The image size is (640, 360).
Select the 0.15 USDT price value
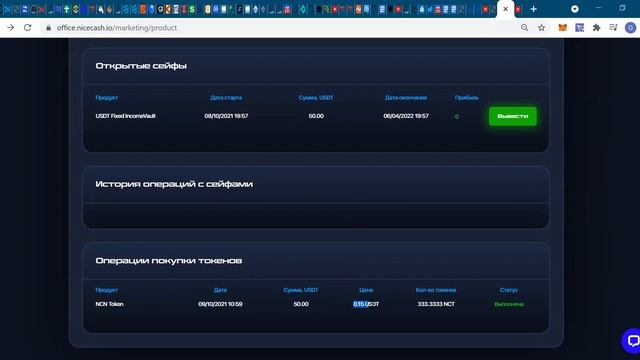tap(366, 304)
